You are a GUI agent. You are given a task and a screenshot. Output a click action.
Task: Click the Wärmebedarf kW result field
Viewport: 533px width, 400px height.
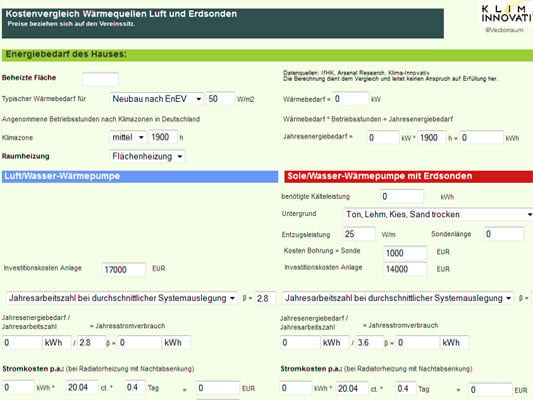[x=350, y=99]
